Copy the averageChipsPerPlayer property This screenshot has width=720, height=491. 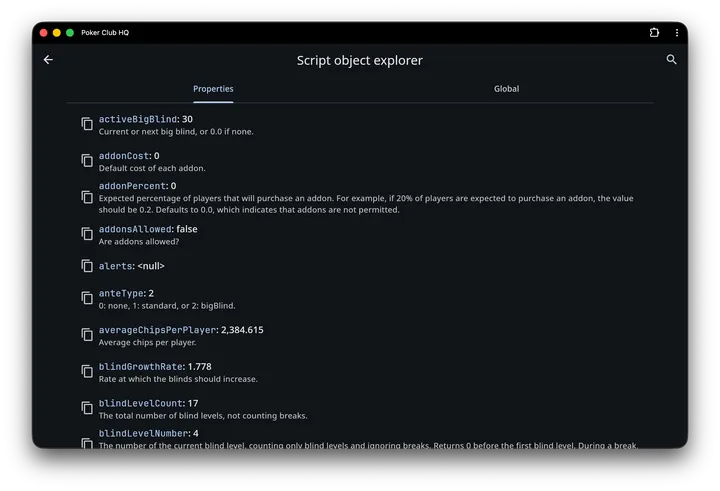click(x=87, y=335)
